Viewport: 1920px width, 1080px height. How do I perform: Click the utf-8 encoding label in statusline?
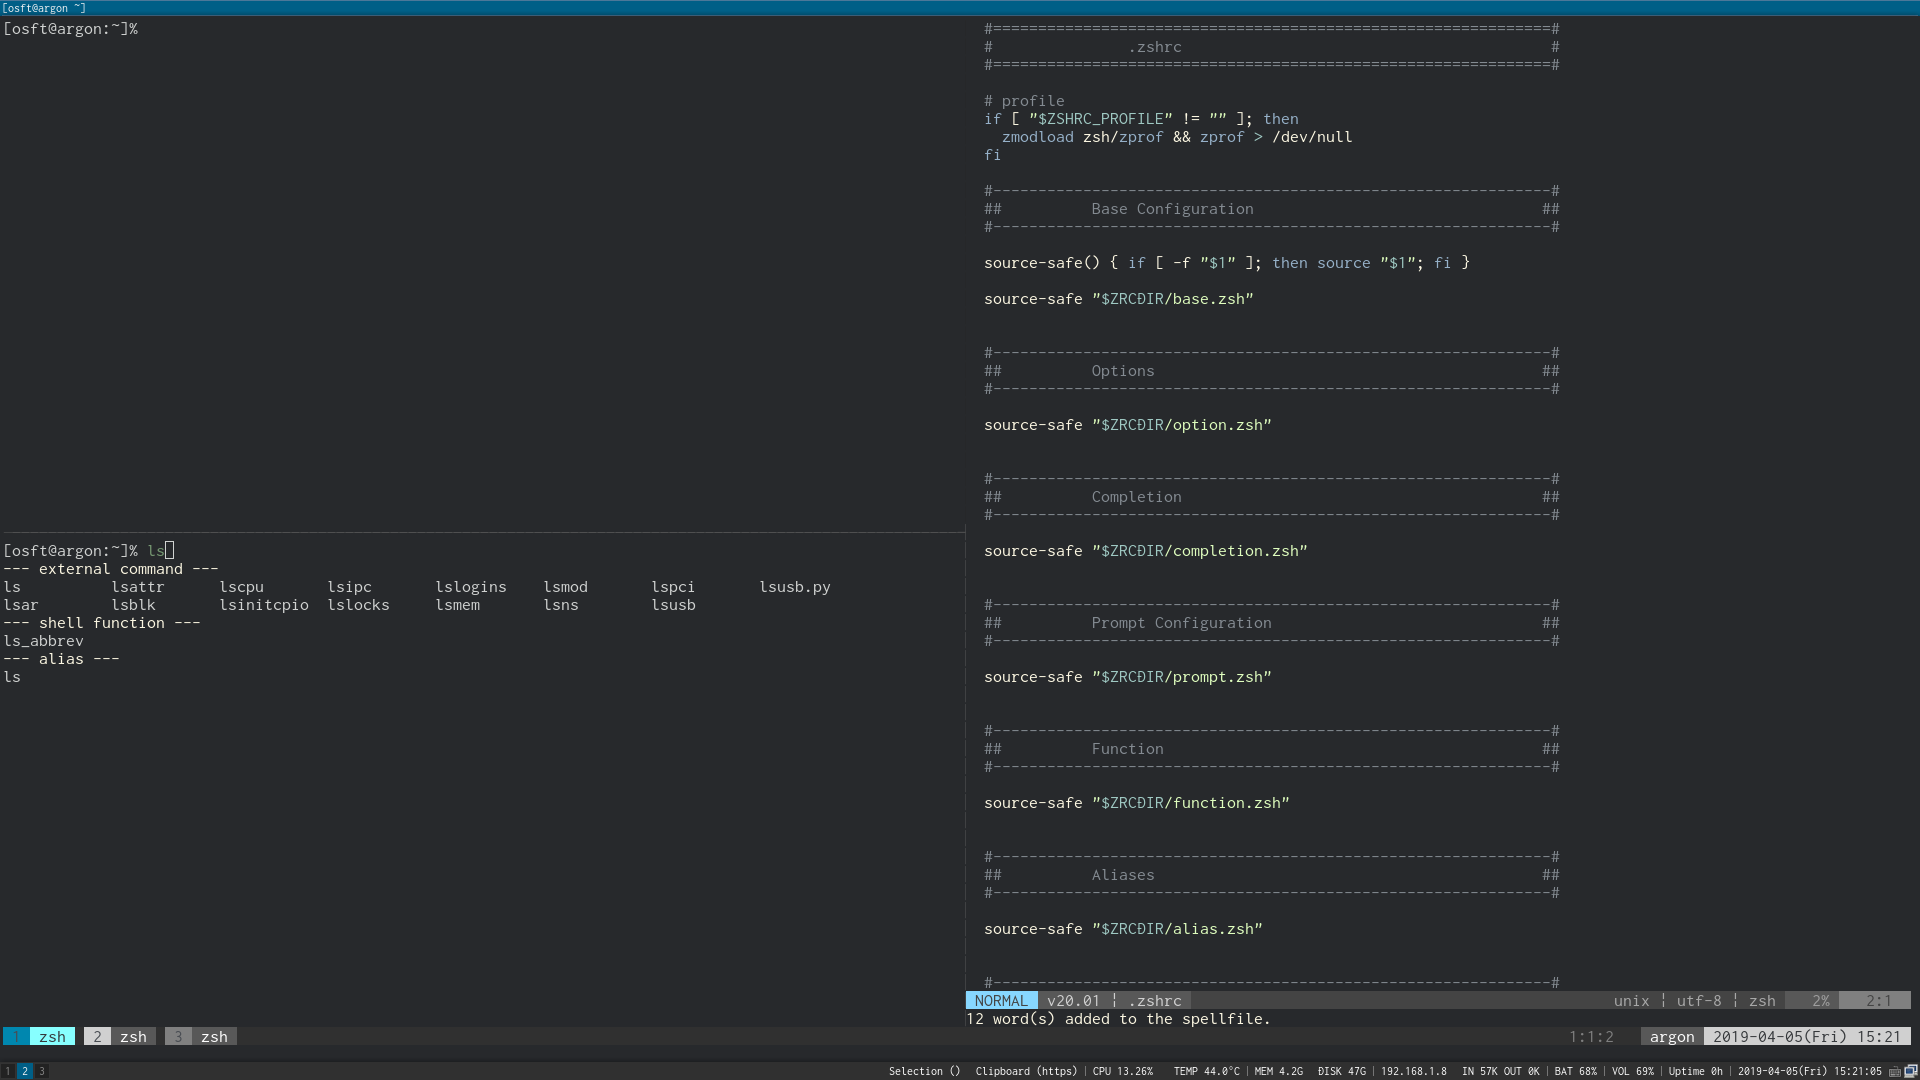[x=1699, y=1001]
